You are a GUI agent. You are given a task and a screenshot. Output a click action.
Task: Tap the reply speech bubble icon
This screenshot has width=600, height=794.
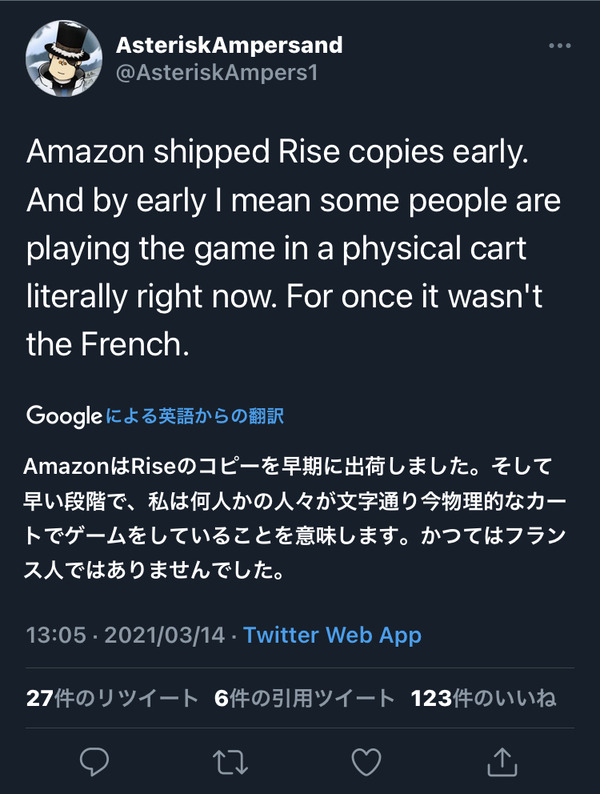pyautogui.click(x=94, y=761)
